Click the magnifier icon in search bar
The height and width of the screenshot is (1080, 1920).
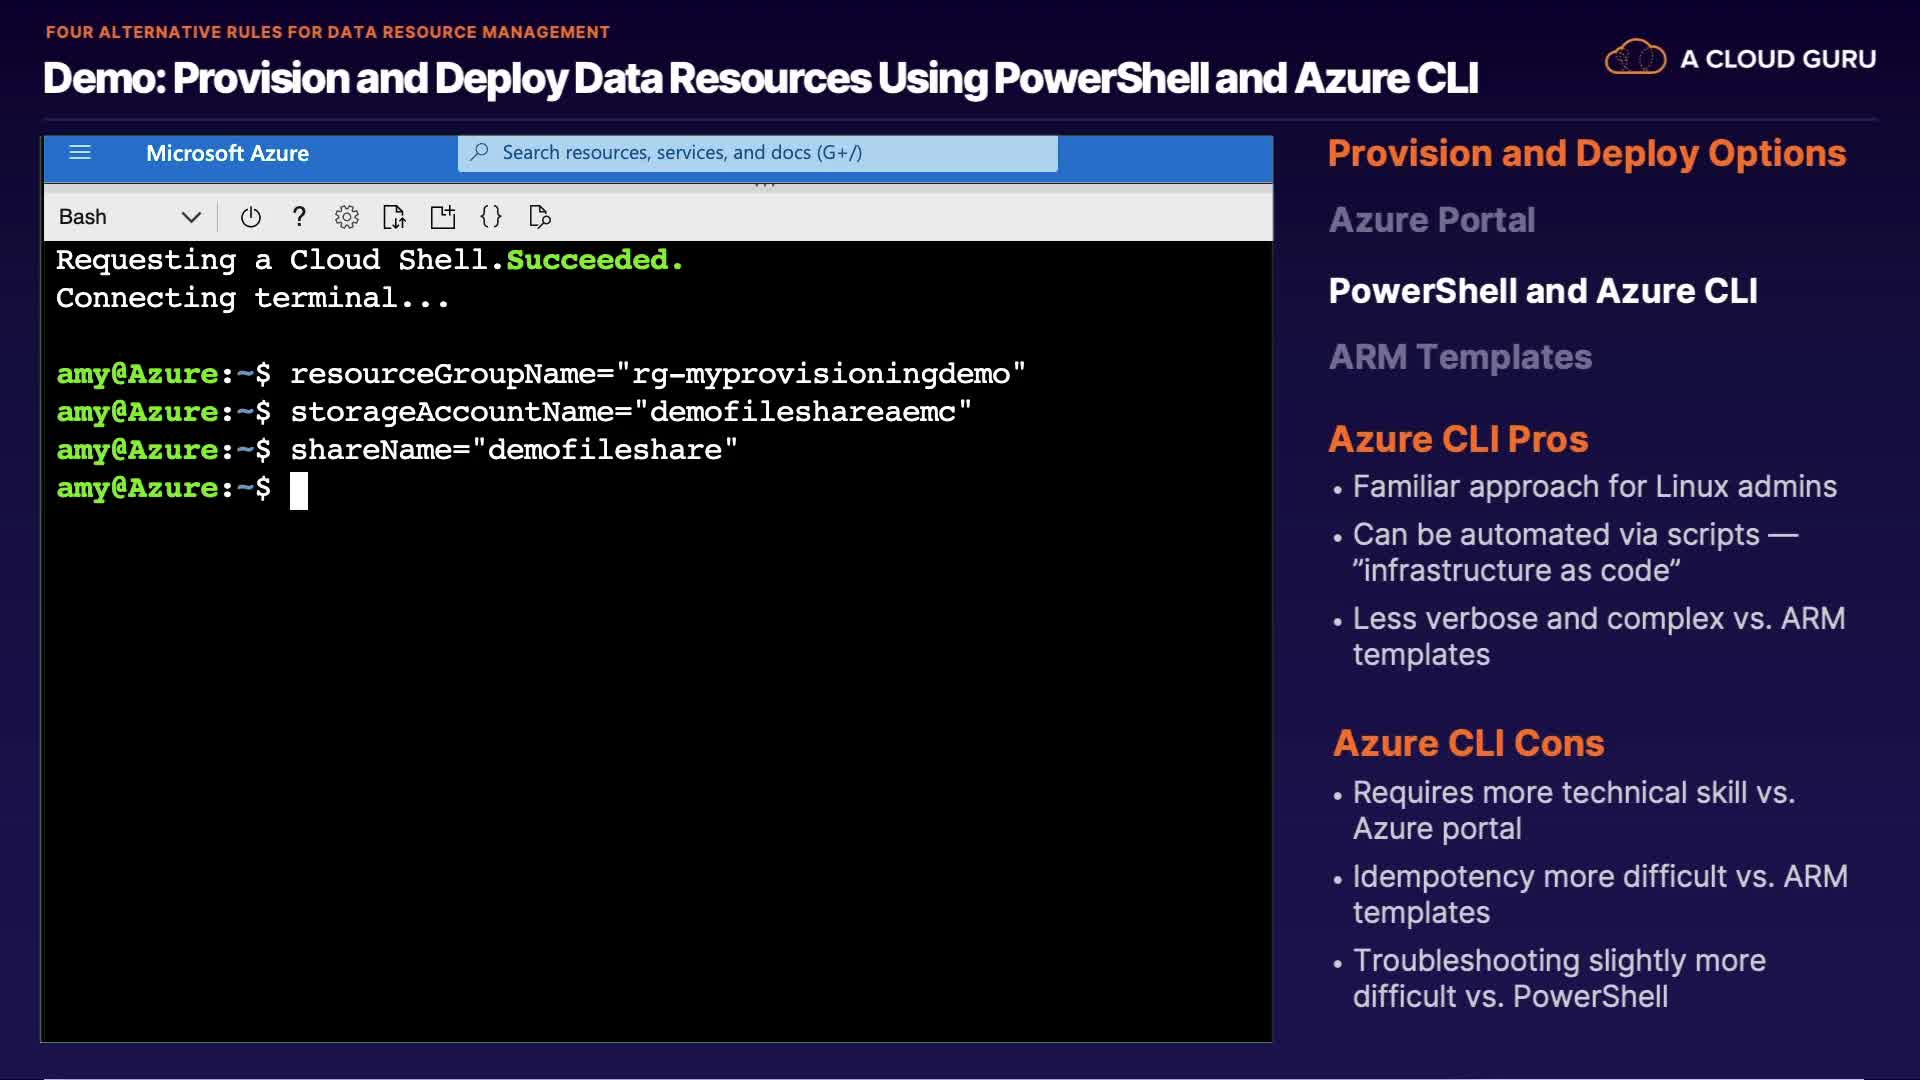coord(480,152)
